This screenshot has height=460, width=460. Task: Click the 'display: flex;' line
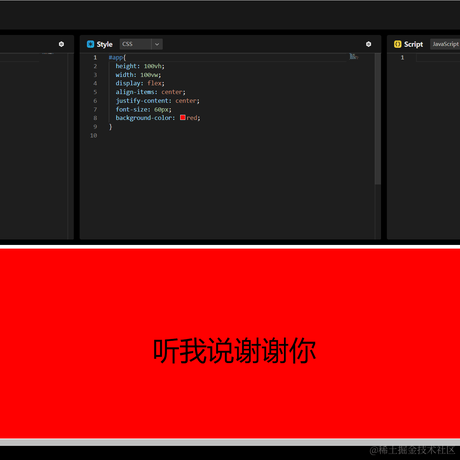(x=140, y=83)
